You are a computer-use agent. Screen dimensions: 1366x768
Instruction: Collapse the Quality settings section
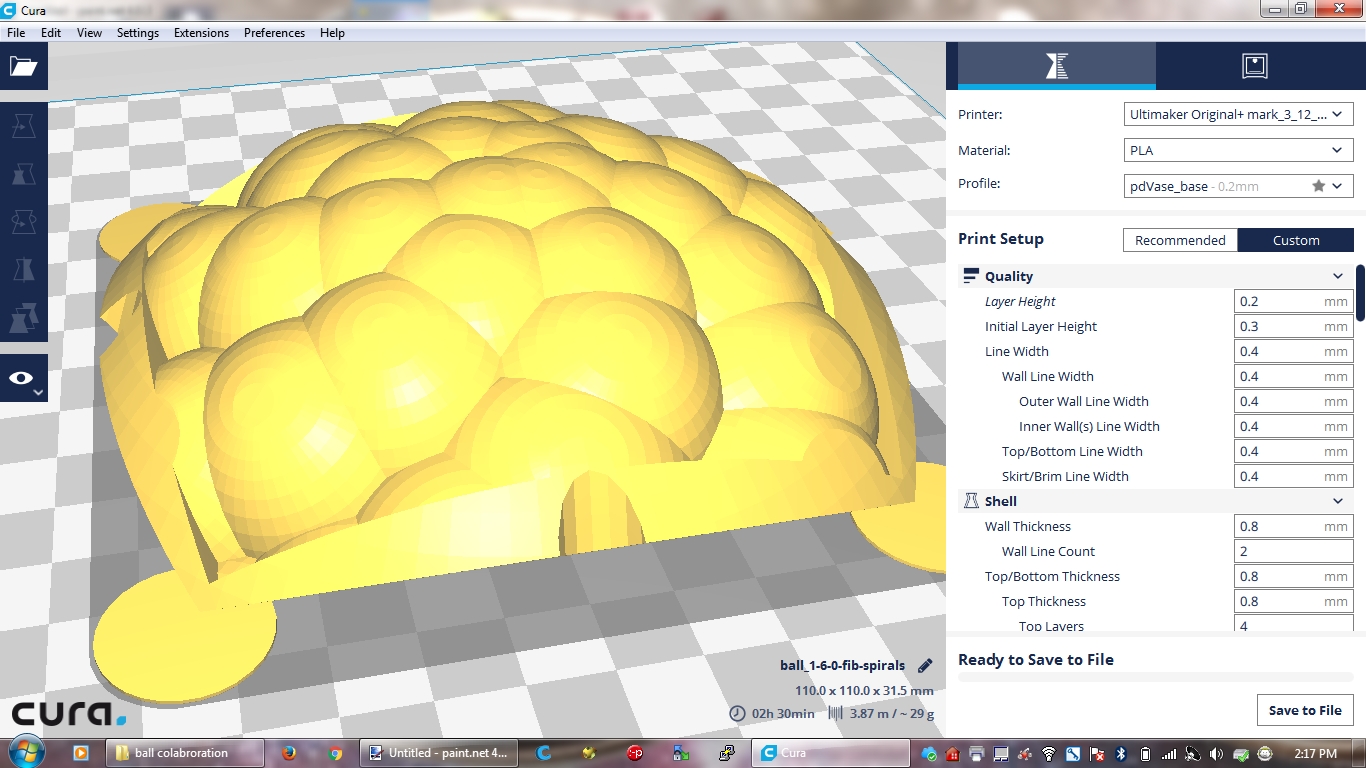click(x=1337, y=276)
